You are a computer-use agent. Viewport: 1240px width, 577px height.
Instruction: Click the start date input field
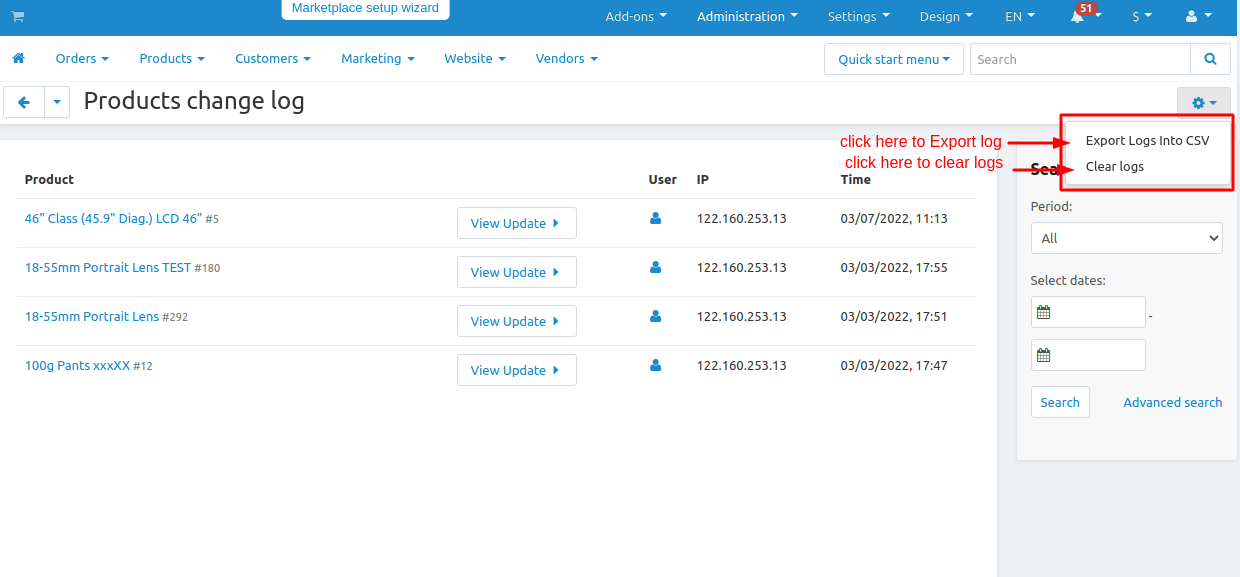[1088, 312]
